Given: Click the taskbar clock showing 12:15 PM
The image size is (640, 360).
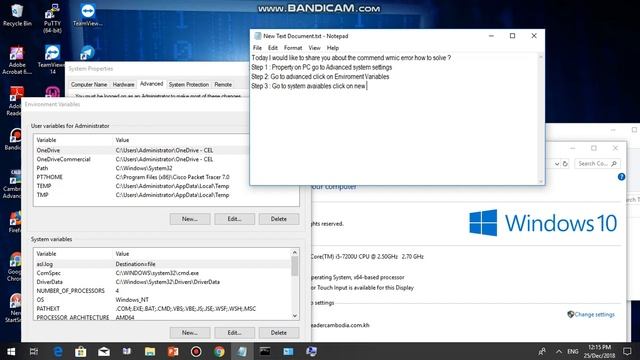Looking at the screenshot, I should (599, 351).
